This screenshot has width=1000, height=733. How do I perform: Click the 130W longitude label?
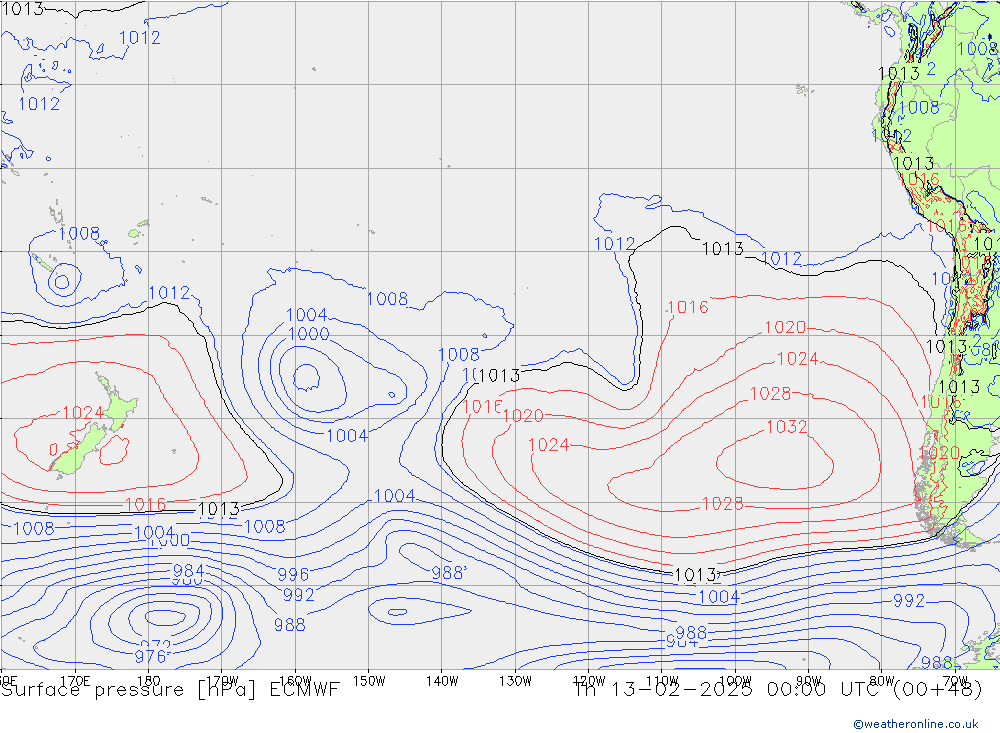514,680
